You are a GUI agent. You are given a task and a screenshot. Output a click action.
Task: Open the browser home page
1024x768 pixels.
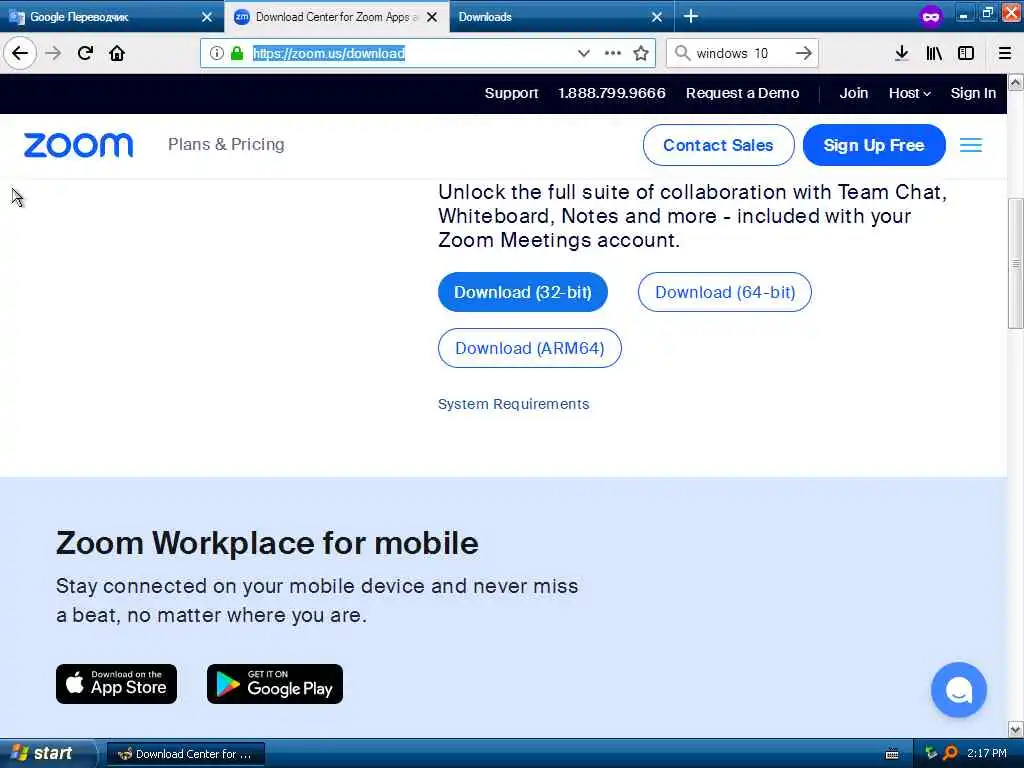coord(117,53)
